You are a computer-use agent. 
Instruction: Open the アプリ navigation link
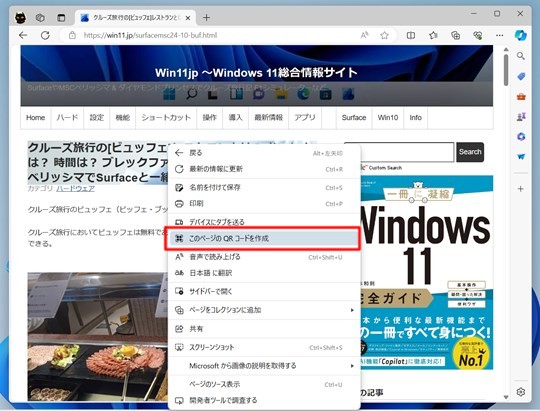pos(305,118)
